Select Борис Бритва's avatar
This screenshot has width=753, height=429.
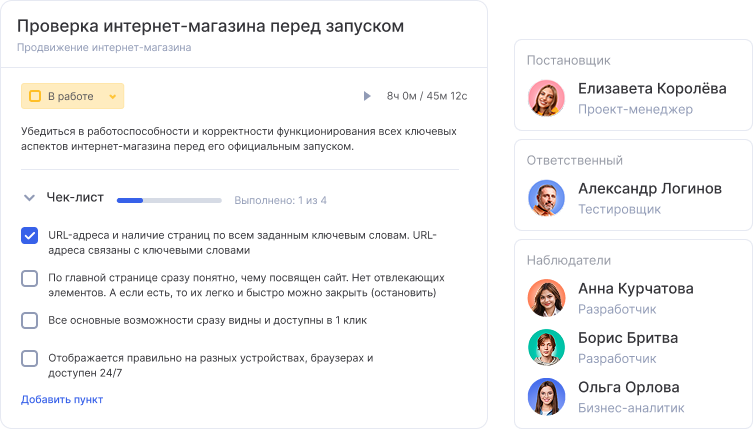547,347
